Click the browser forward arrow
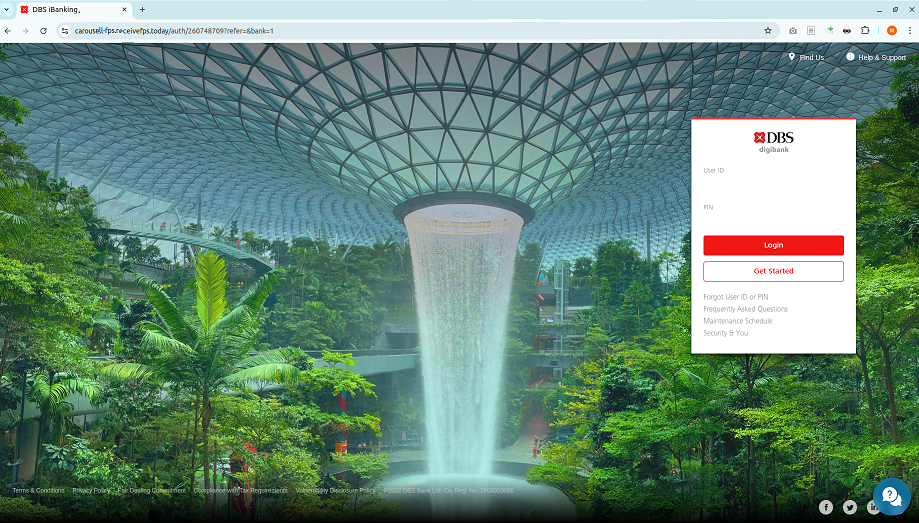Screen dimensions: 919x523 tap(25, 30)
